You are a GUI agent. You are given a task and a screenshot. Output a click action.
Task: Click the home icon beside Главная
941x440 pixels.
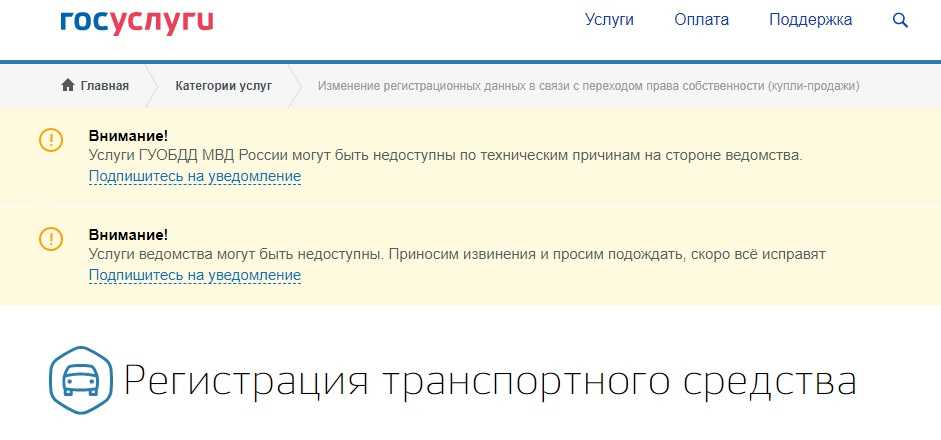point(68,85)
